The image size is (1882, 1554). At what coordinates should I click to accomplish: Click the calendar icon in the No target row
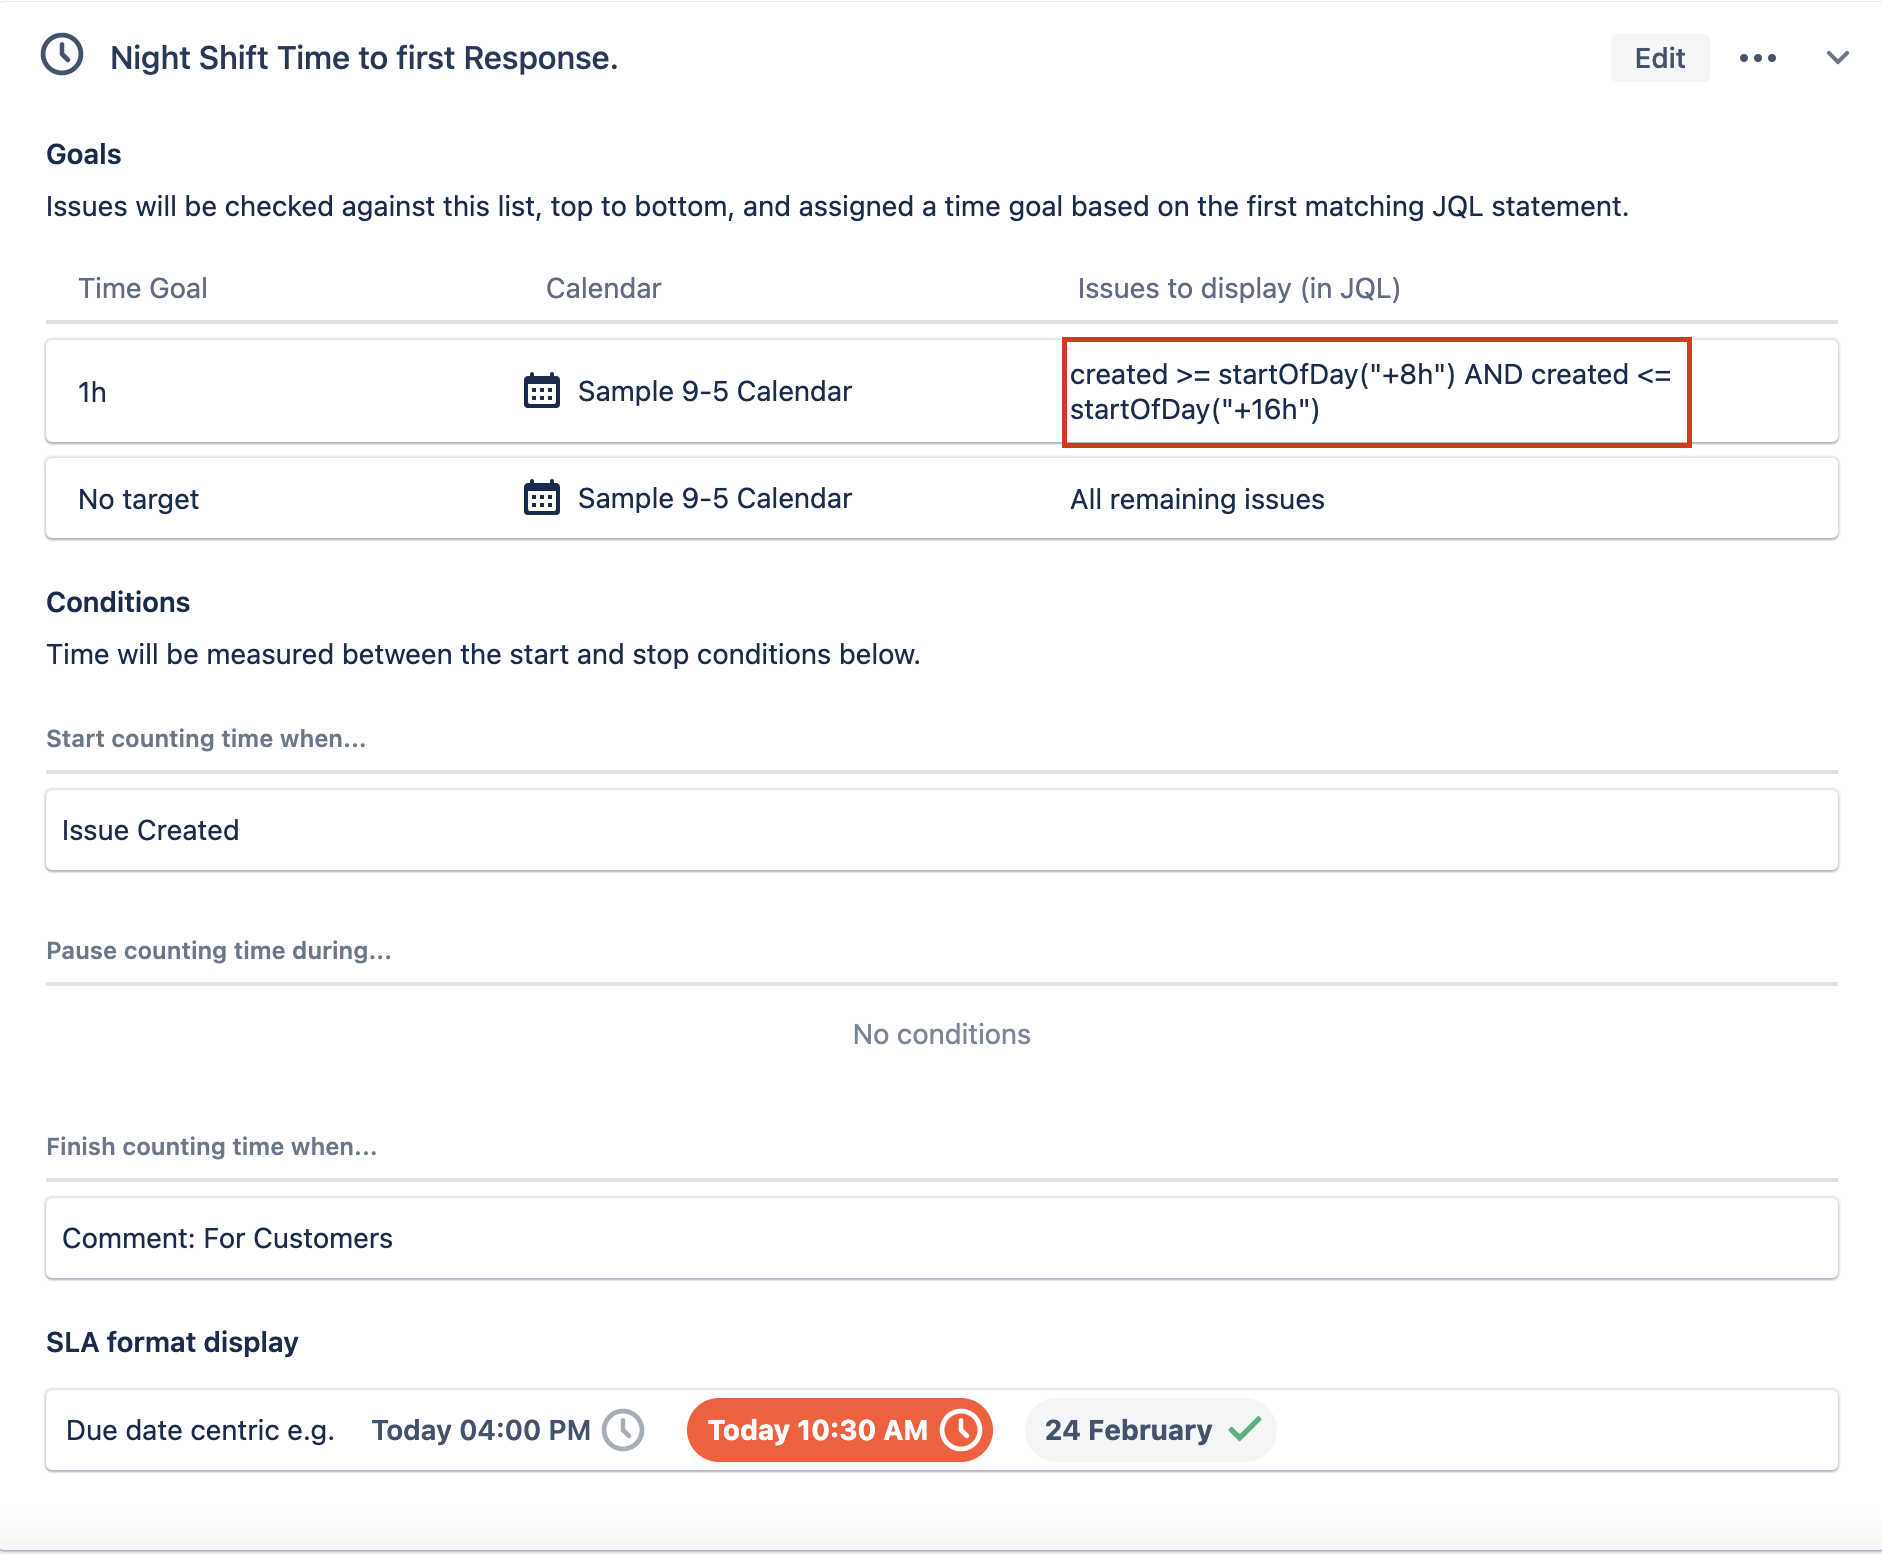542,498
